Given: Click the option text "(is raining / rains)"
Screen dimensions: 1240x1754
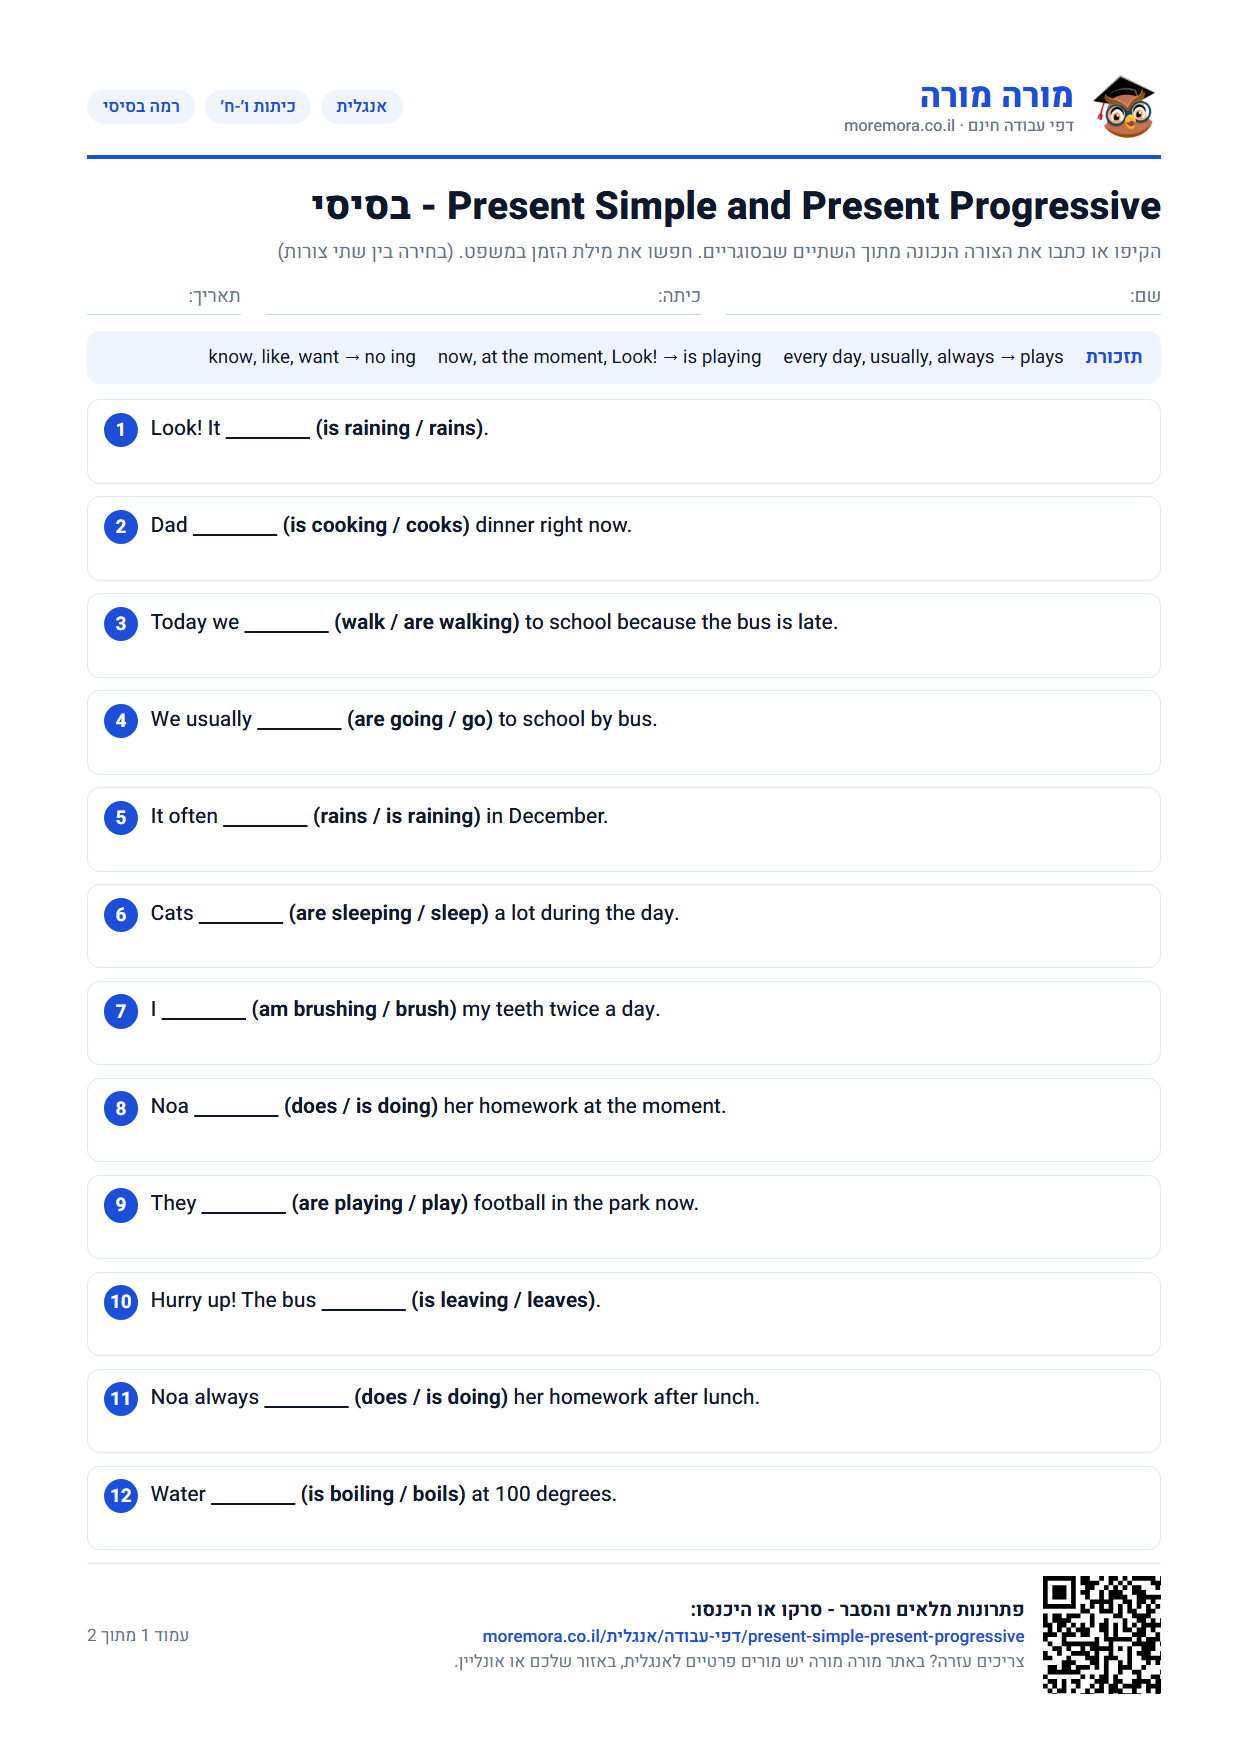Looking at the screenshot, I should pos(400,428).
